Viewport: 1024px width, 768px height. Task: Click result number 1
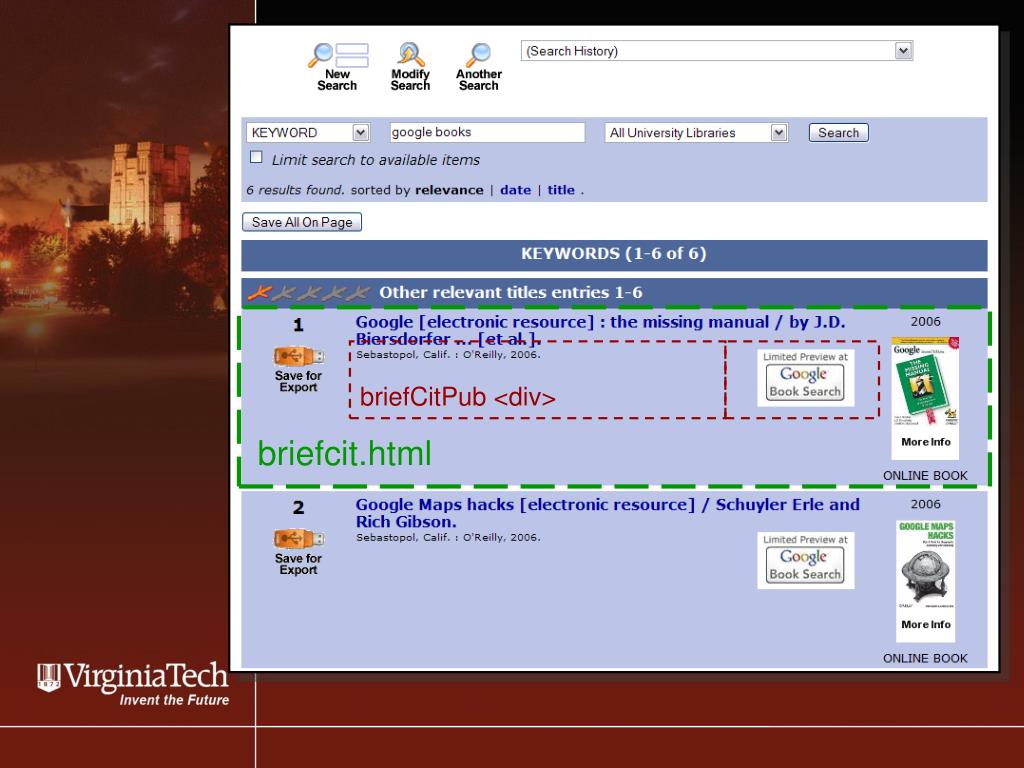click(x=298, y=325)
